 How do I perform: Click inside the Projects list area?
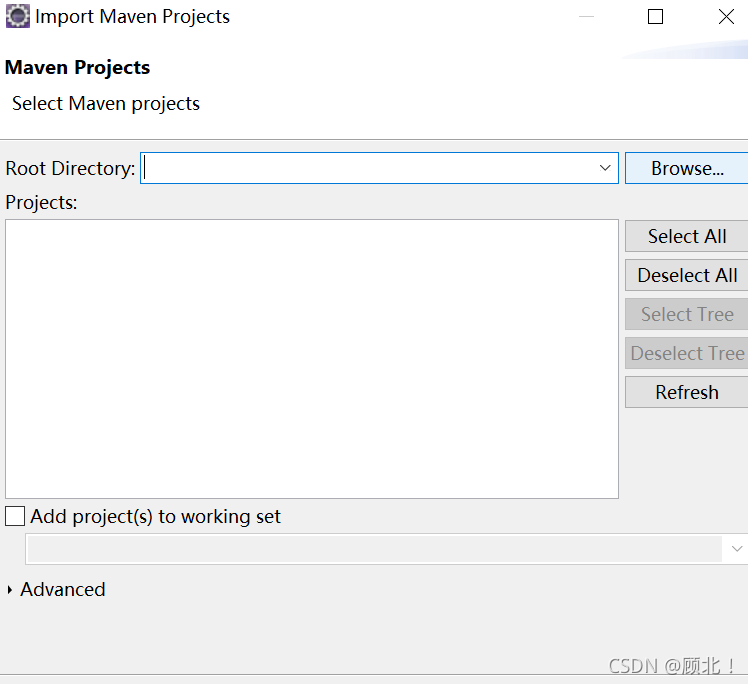[x=312, y=359]
